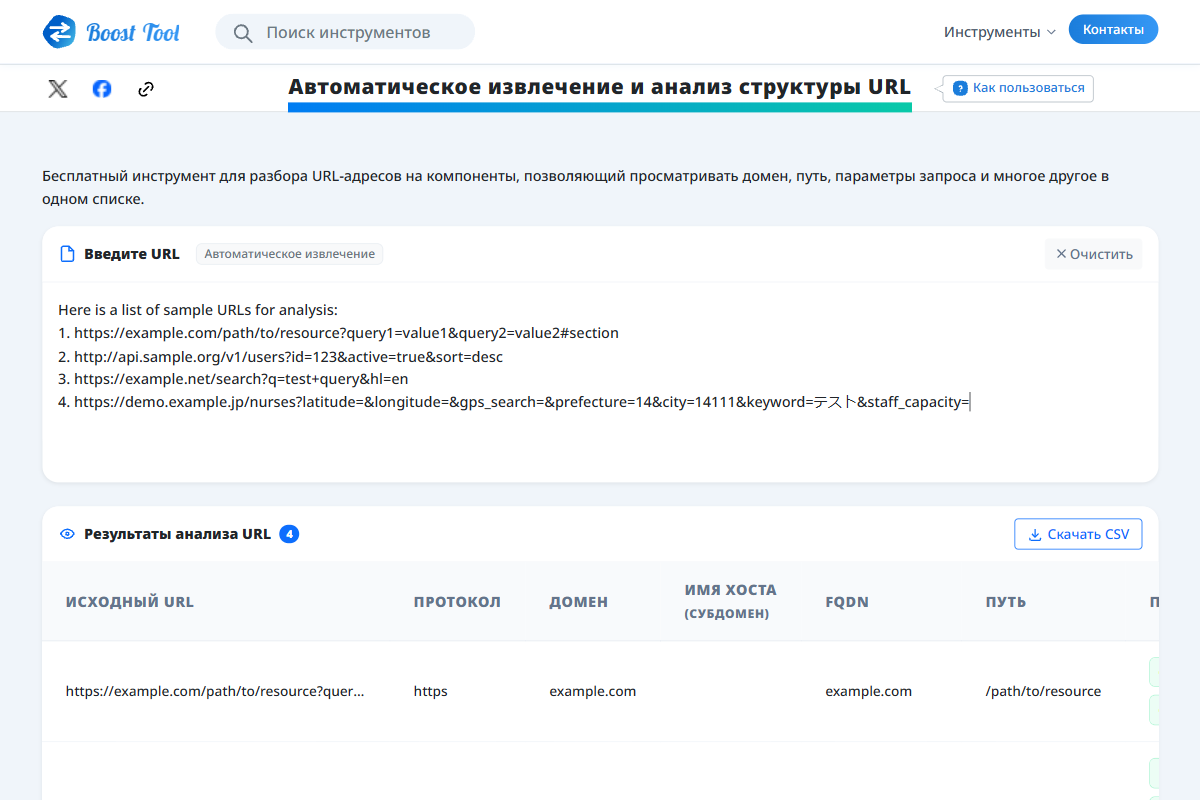This screenshot has height=800, width=1200.
Task: Click the /path/to/resource path cell
Action: (x=1043, y=691)
